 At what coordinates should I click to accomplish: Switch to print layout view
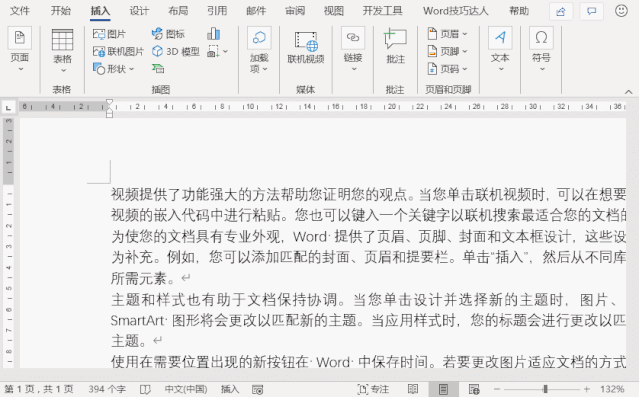pos(443,390)
